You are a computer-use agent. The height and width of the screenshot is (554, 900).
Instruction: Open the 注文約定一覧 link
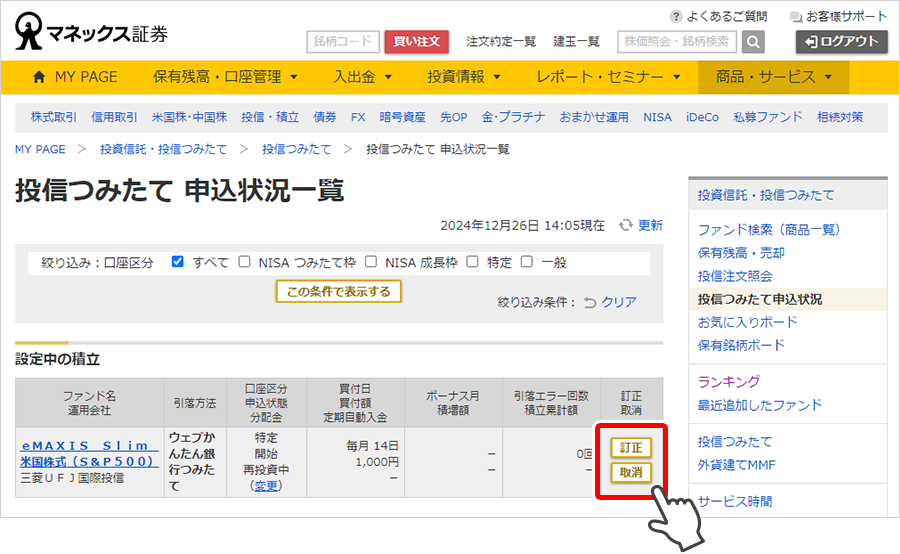point(501,41)
